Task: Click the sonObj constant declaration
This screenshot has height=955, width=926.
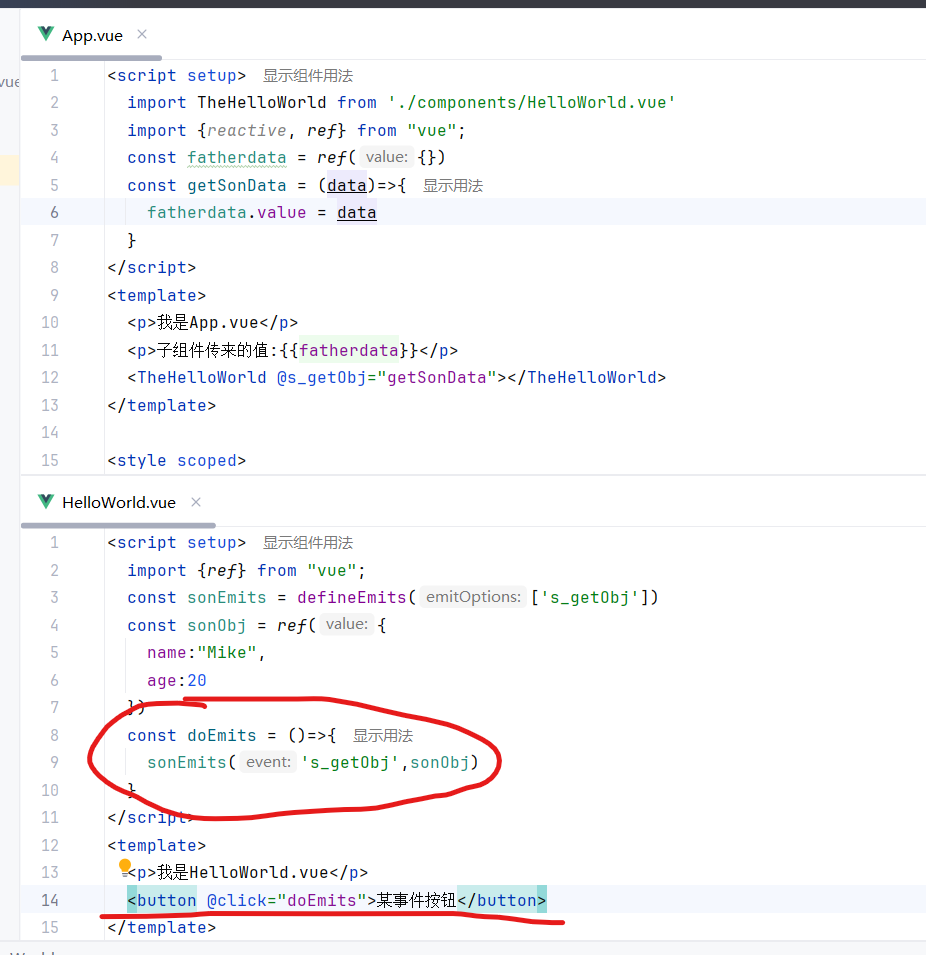Action: pos(216,626)
